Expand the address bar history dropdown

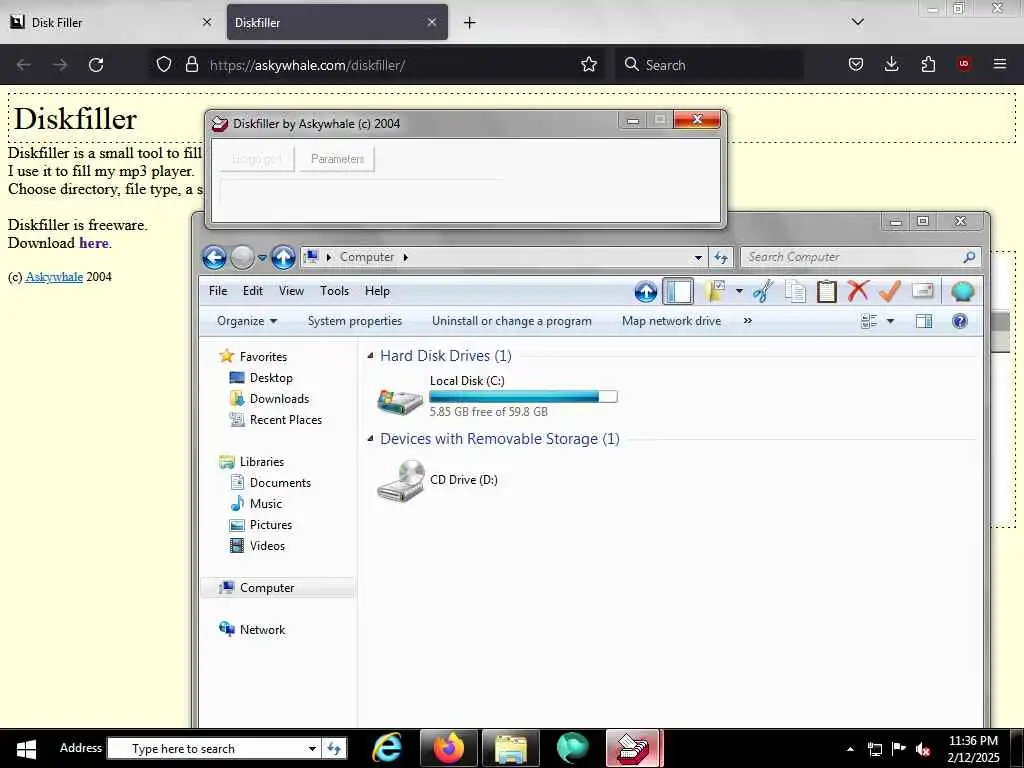(698, 258)
